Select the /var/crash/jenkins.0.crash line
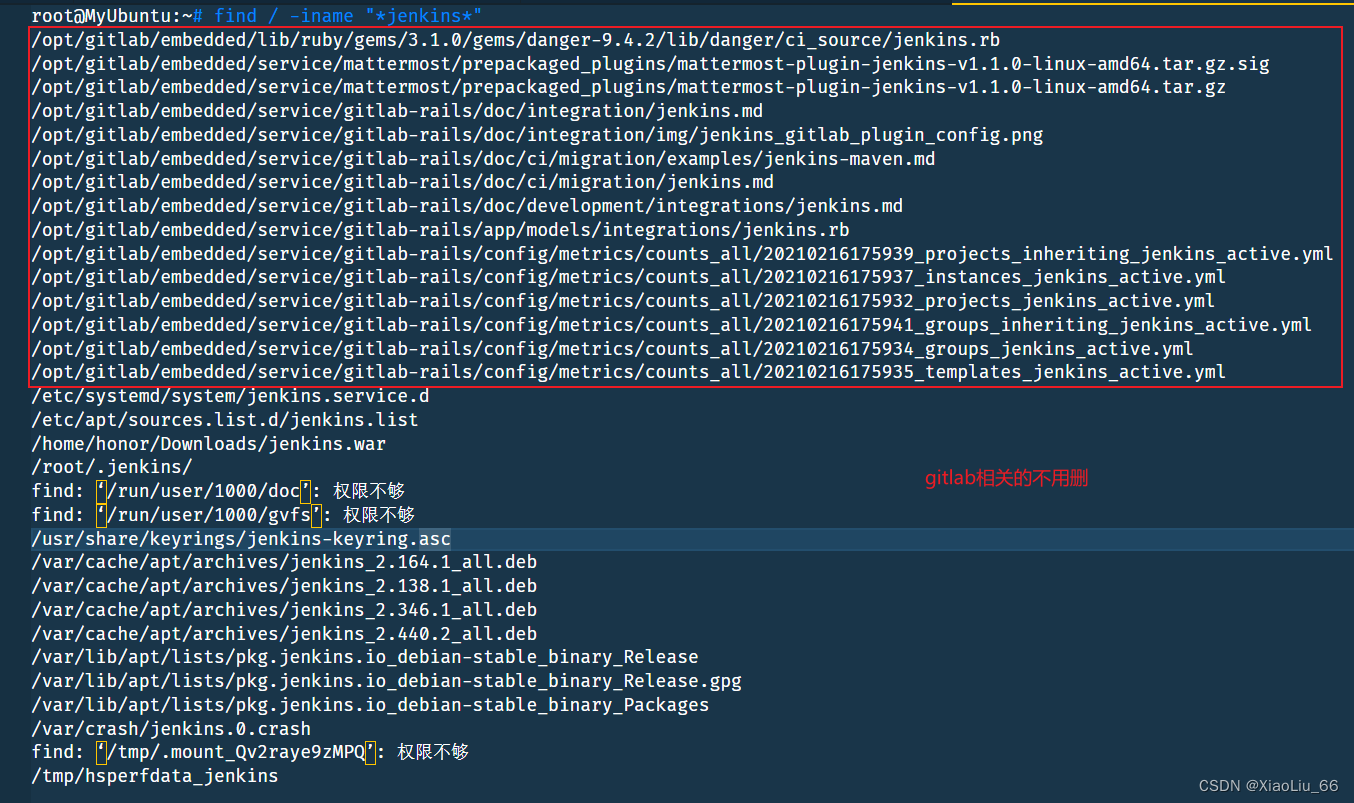This screenshot has height=803, width=1354. point(171,729)
